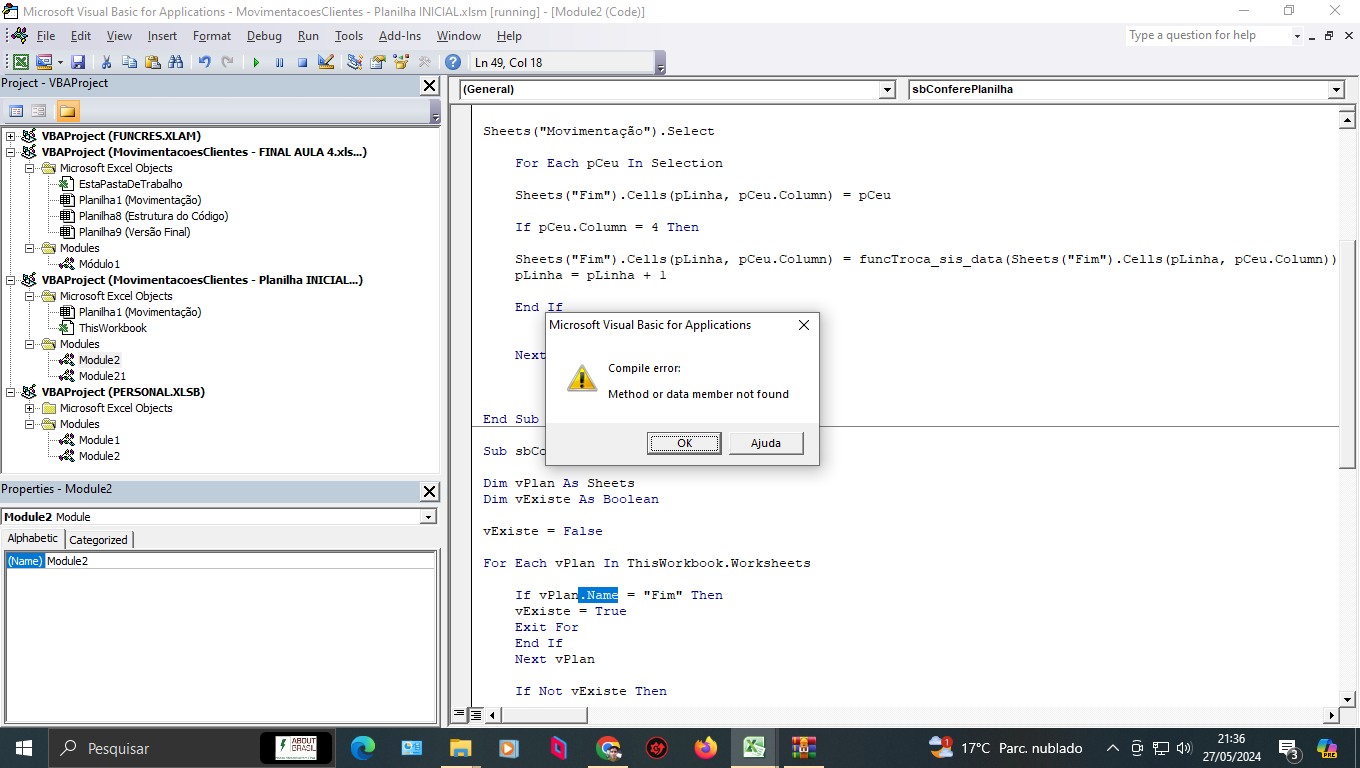Click the Project Explorer toolbar icon
This screenshot has width=1360, height=768.
coord(354,62)
